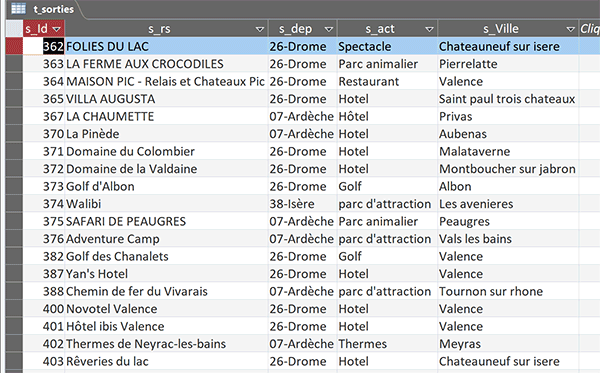The width and height of the screenshot is (600, 373).
Task: Click the cell VILLA AUGUSTA
Action: [x=166, y=99]
